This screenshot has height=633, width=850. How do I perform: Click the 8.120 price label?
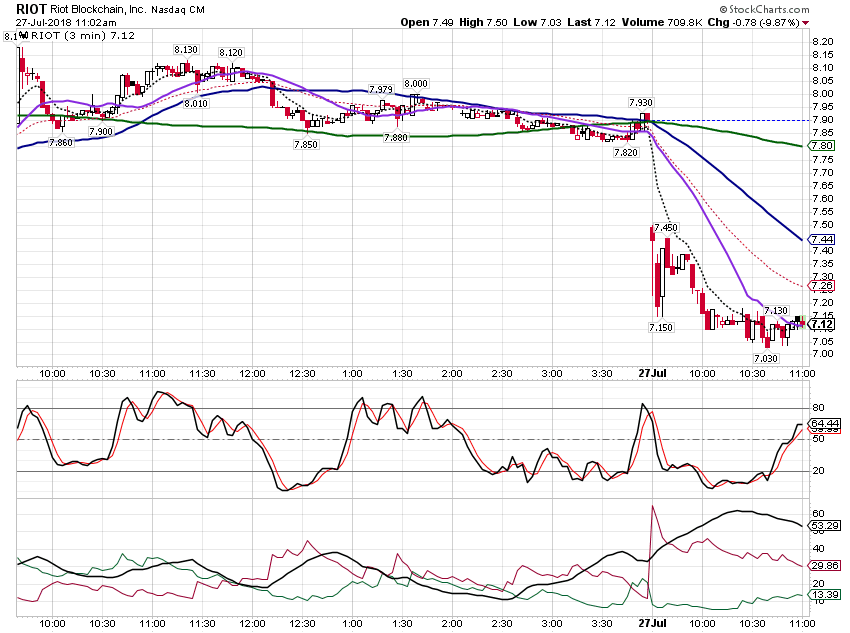pos(231,53)
